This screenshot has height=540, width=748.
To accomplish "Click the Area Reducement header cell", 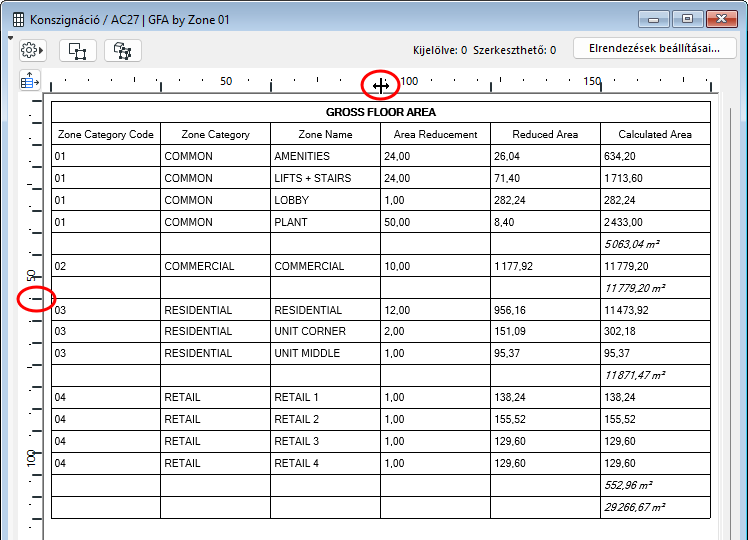I will point(435,134).
